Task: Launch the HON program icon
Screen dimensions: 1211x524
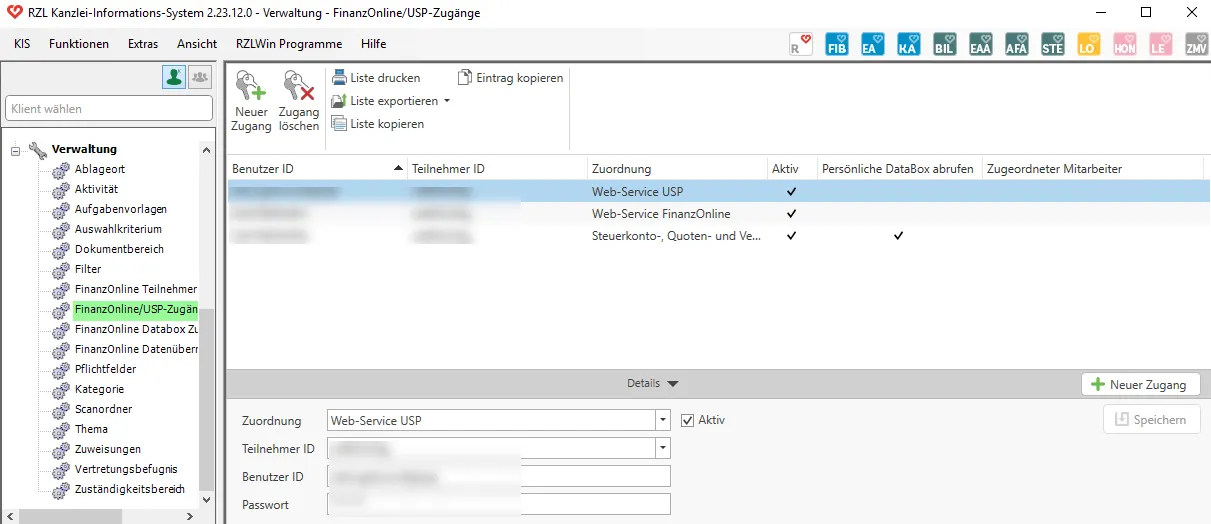Action: tap(1125, 44)
